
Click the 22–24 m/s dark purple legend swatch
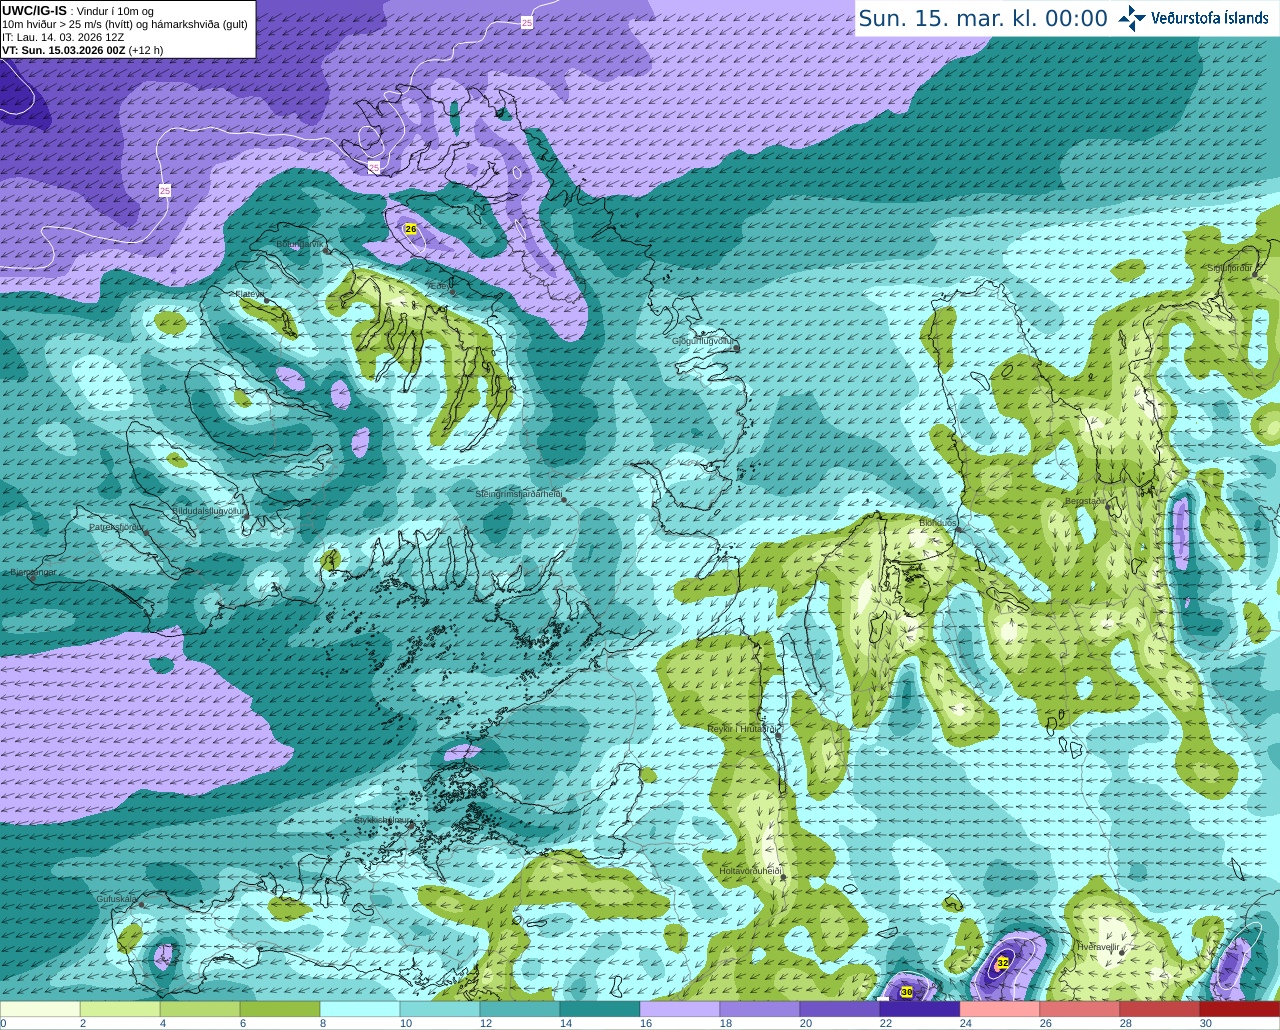[x=920, y=1009]
